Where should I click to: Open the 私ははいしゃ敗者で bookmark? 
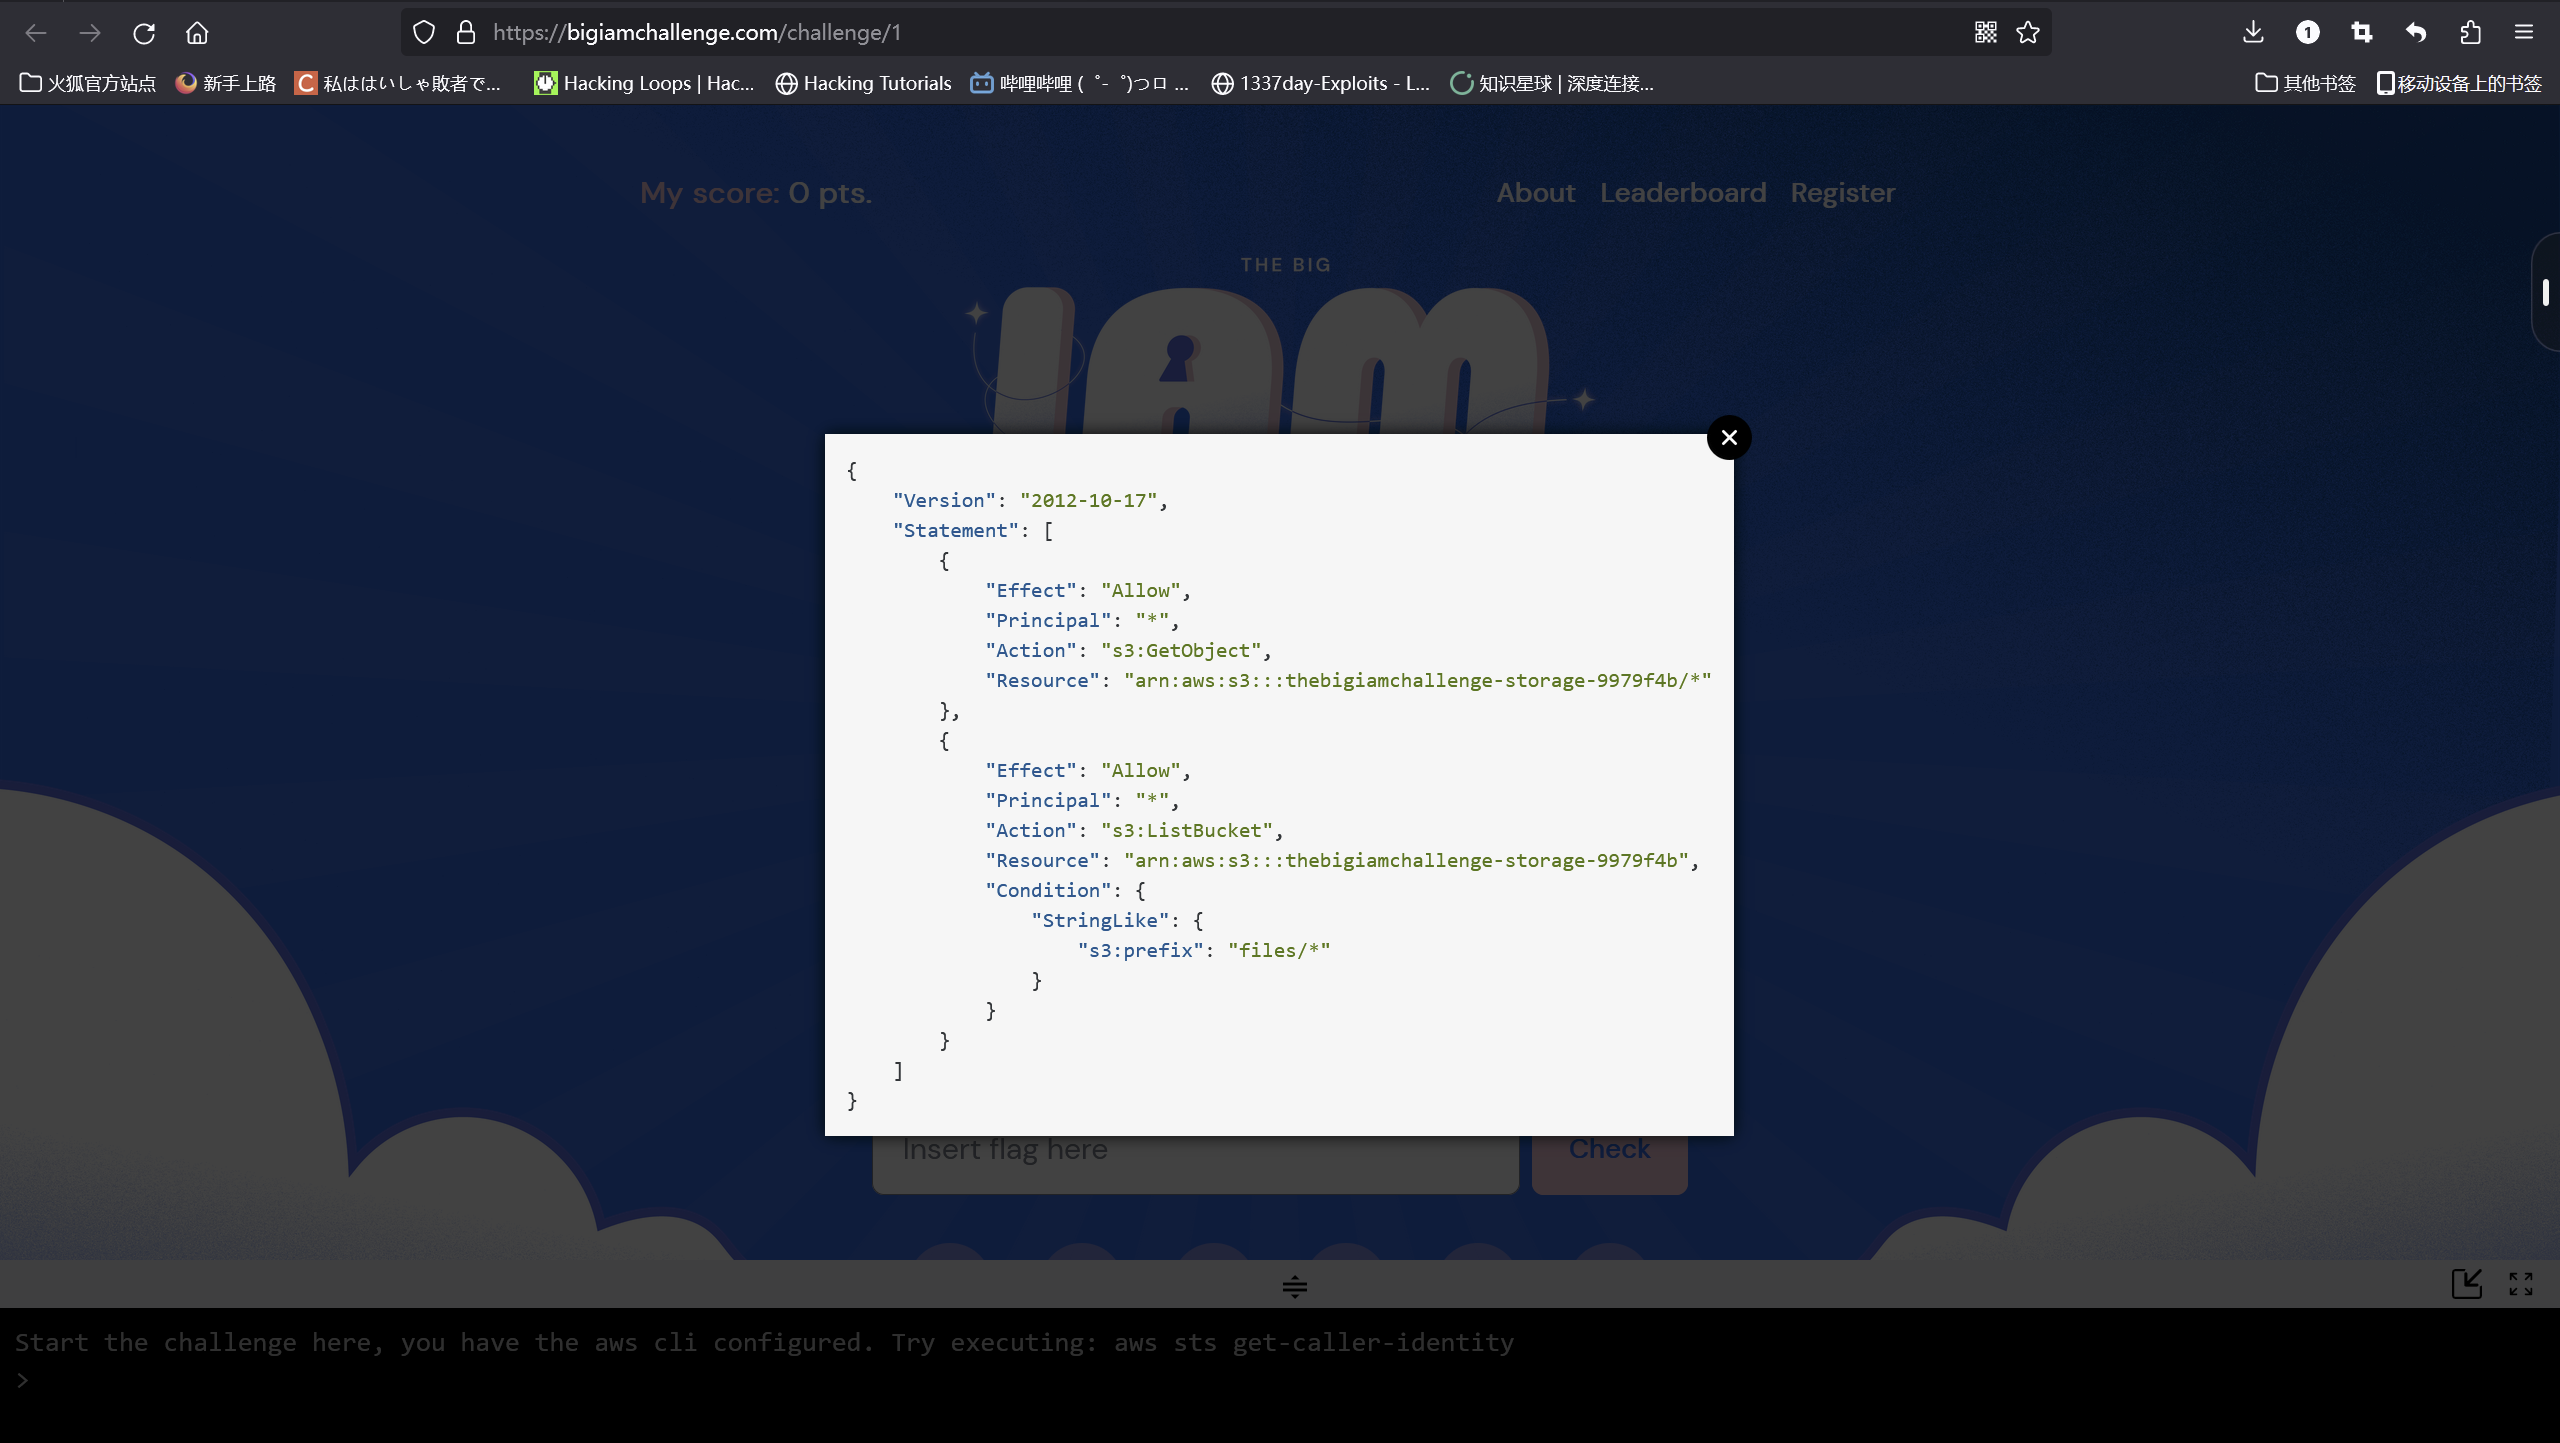click(x=398, y=83)
